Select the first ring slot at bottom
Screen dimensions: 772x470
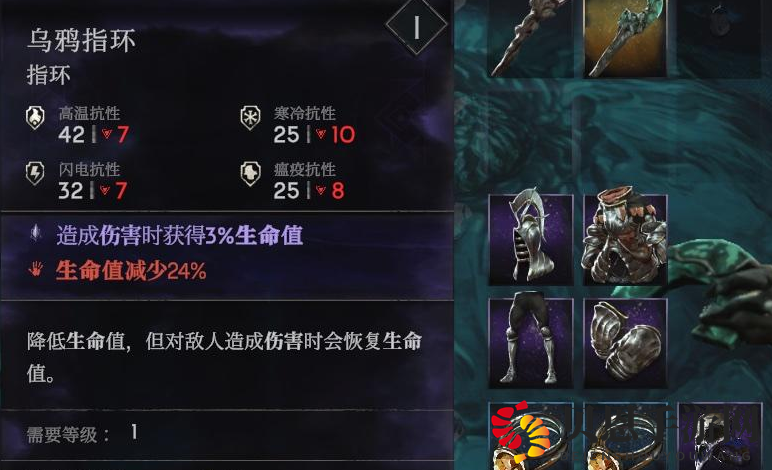pos(531,436)
